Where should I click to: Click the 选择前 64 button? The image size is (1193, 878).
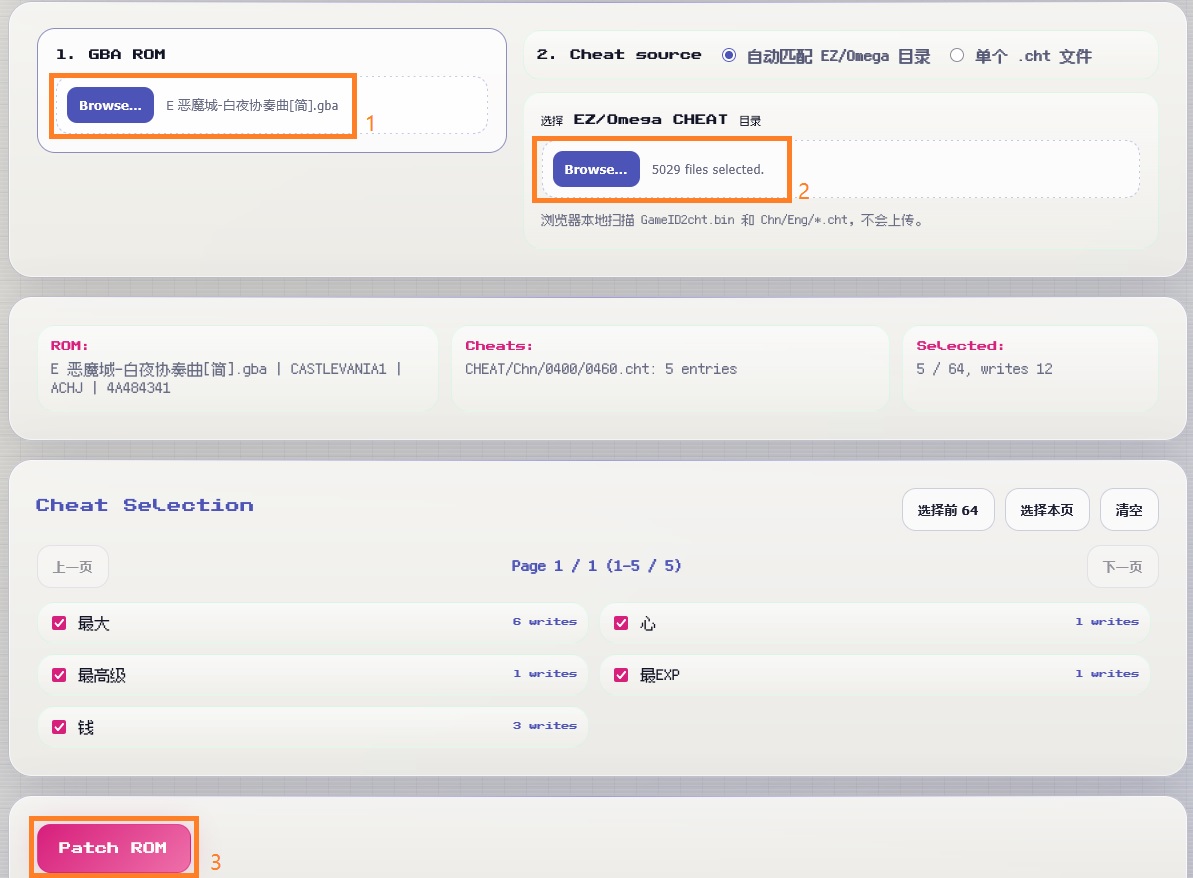[x=948, y=510]
